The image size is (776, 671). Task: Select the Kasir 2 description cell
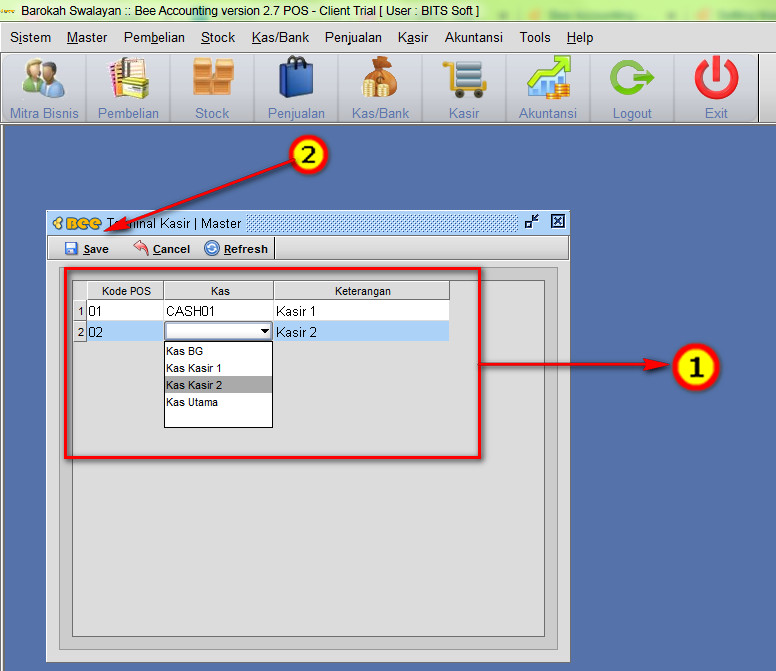(x=362, y=332)
